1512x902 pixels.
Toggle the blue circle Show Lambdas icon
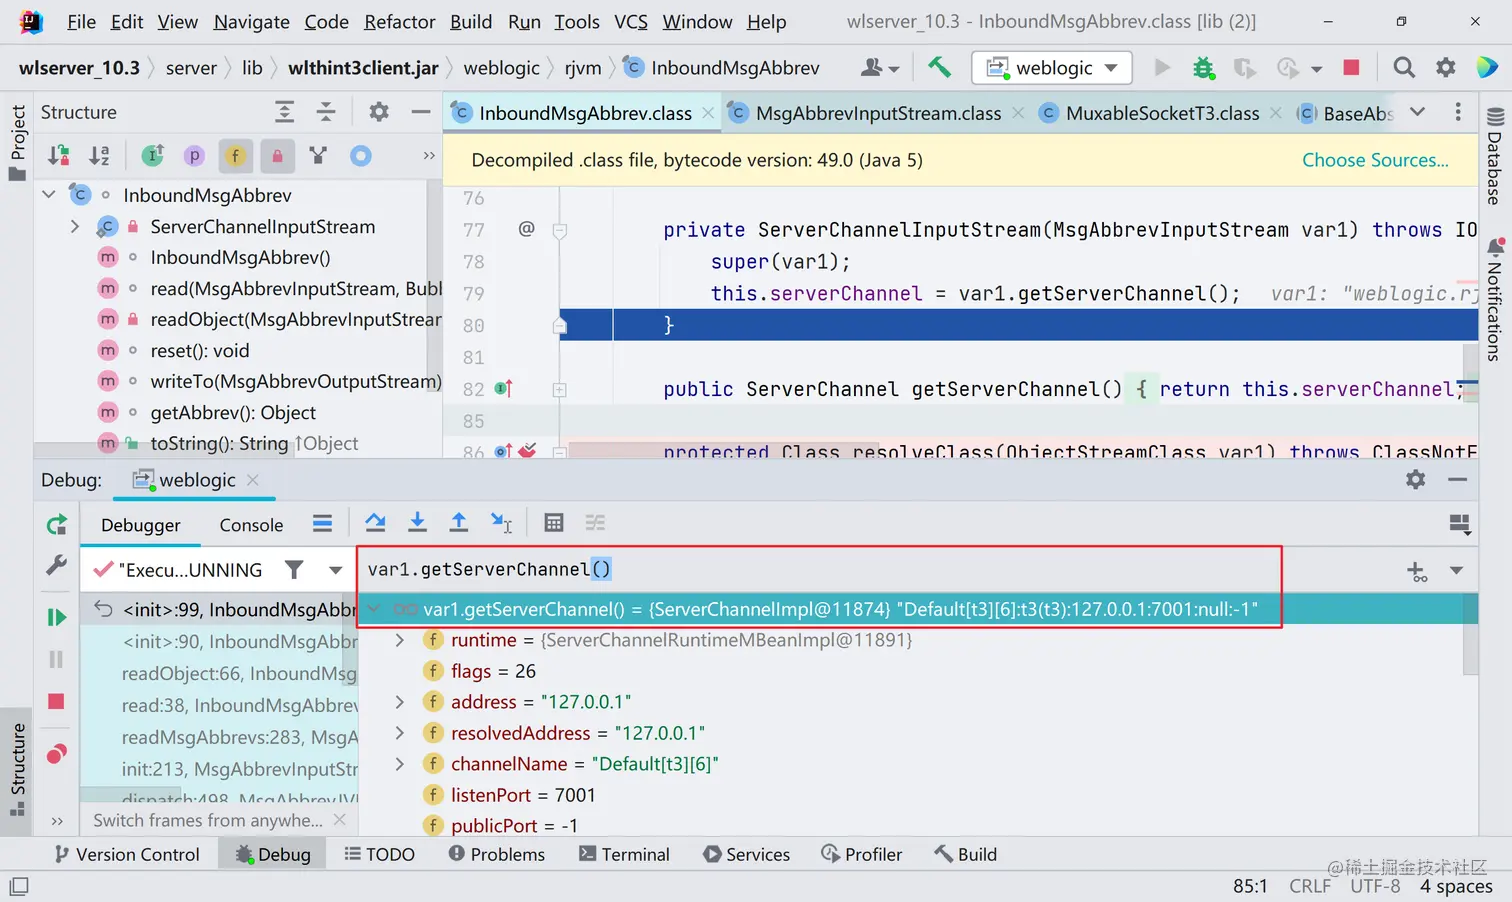pos(360,155)
